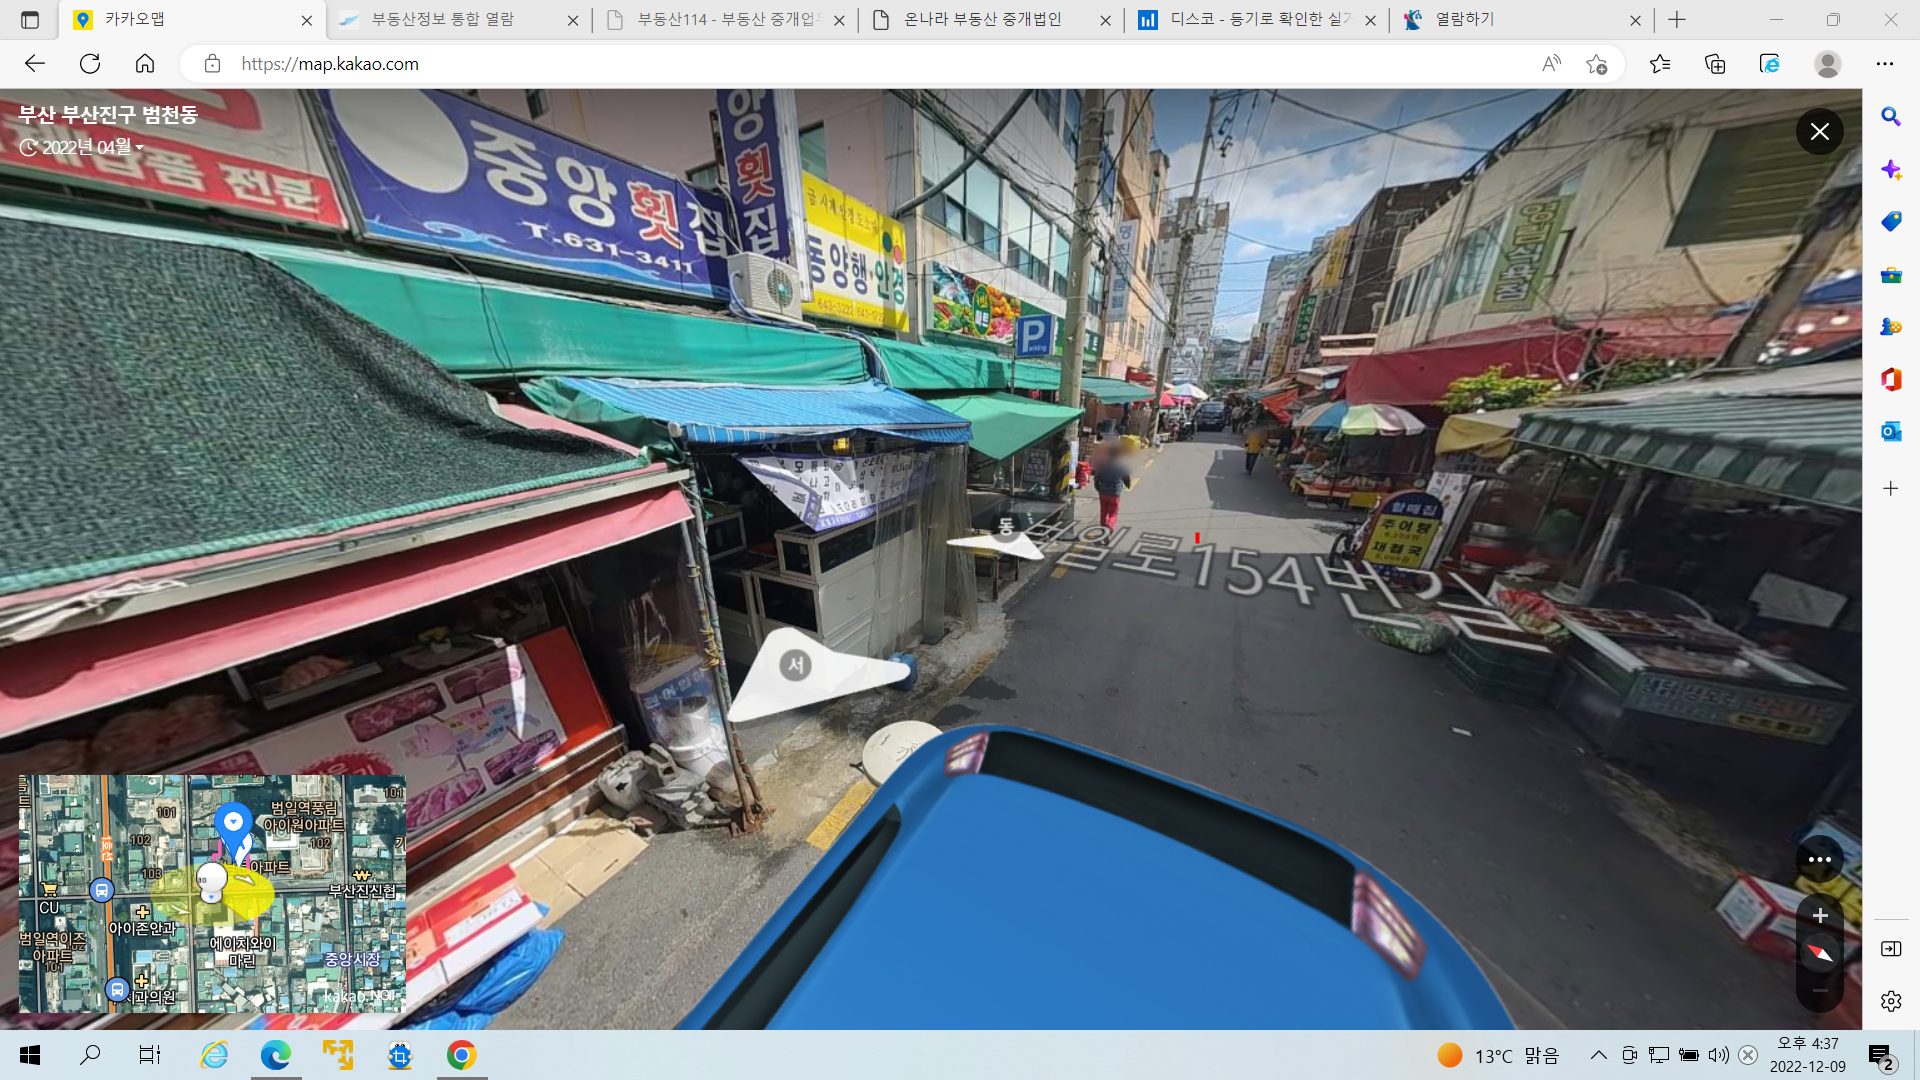Move west using the 서 arrow
Viewport: 1920px width, 1080px height.
click(x=796, y=665)
